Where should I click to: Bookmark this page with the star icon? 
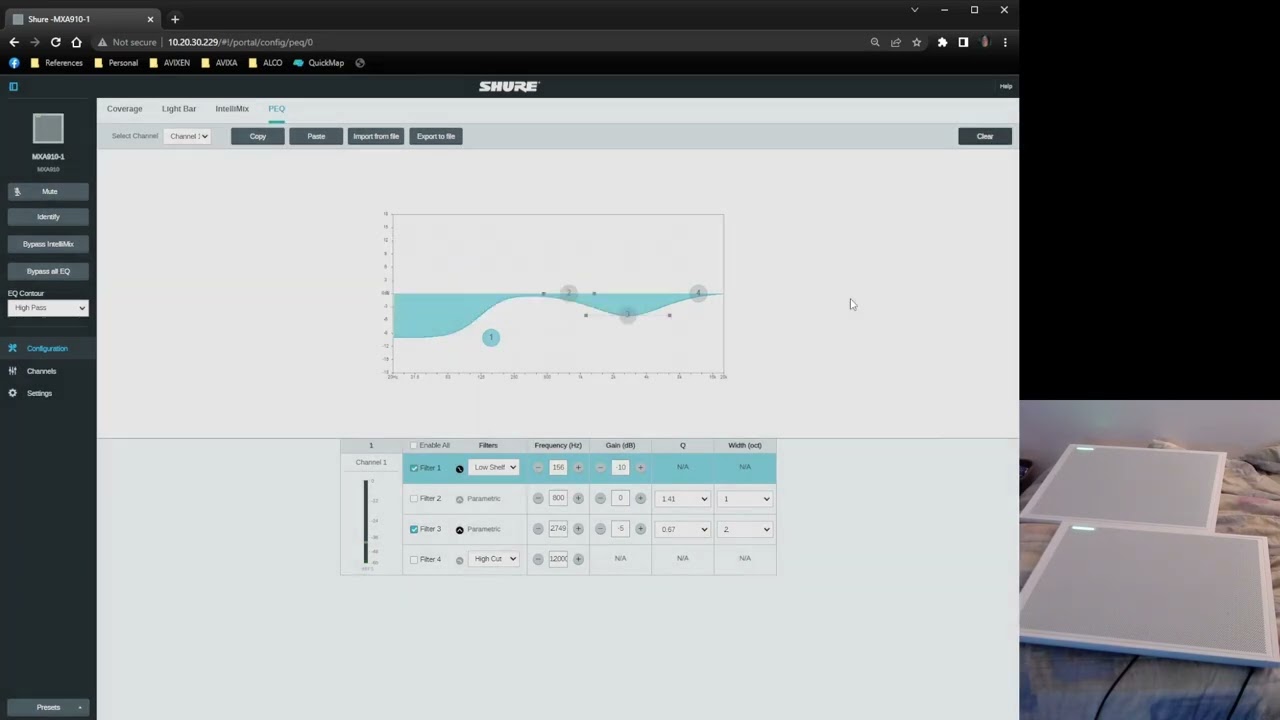point(916,42)
